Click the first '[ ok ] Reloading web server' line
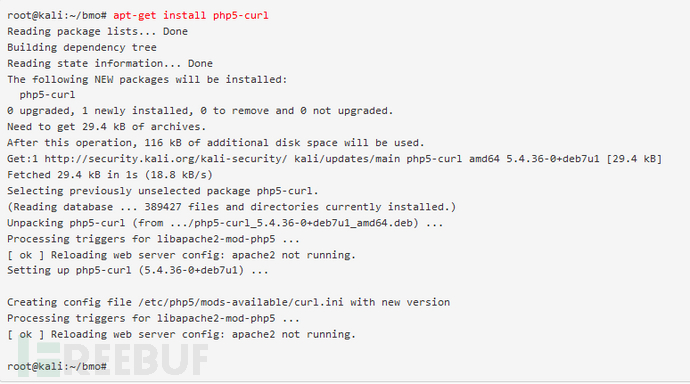The width and height of the screenshot is (690, 384). tap(181, 255)
